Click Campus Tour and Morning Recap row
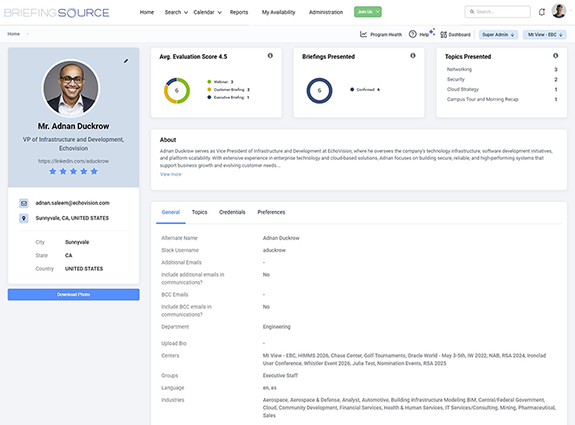Image resolution: width=575 pixels, height=425 pixels. tap(502, 99)
